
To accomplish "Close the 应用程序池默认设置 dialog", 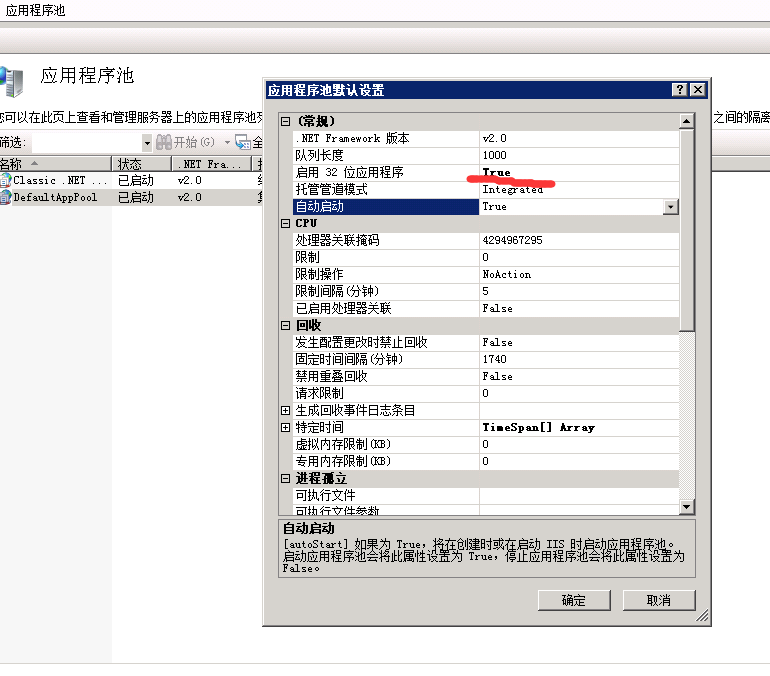I will coord(697,90).
